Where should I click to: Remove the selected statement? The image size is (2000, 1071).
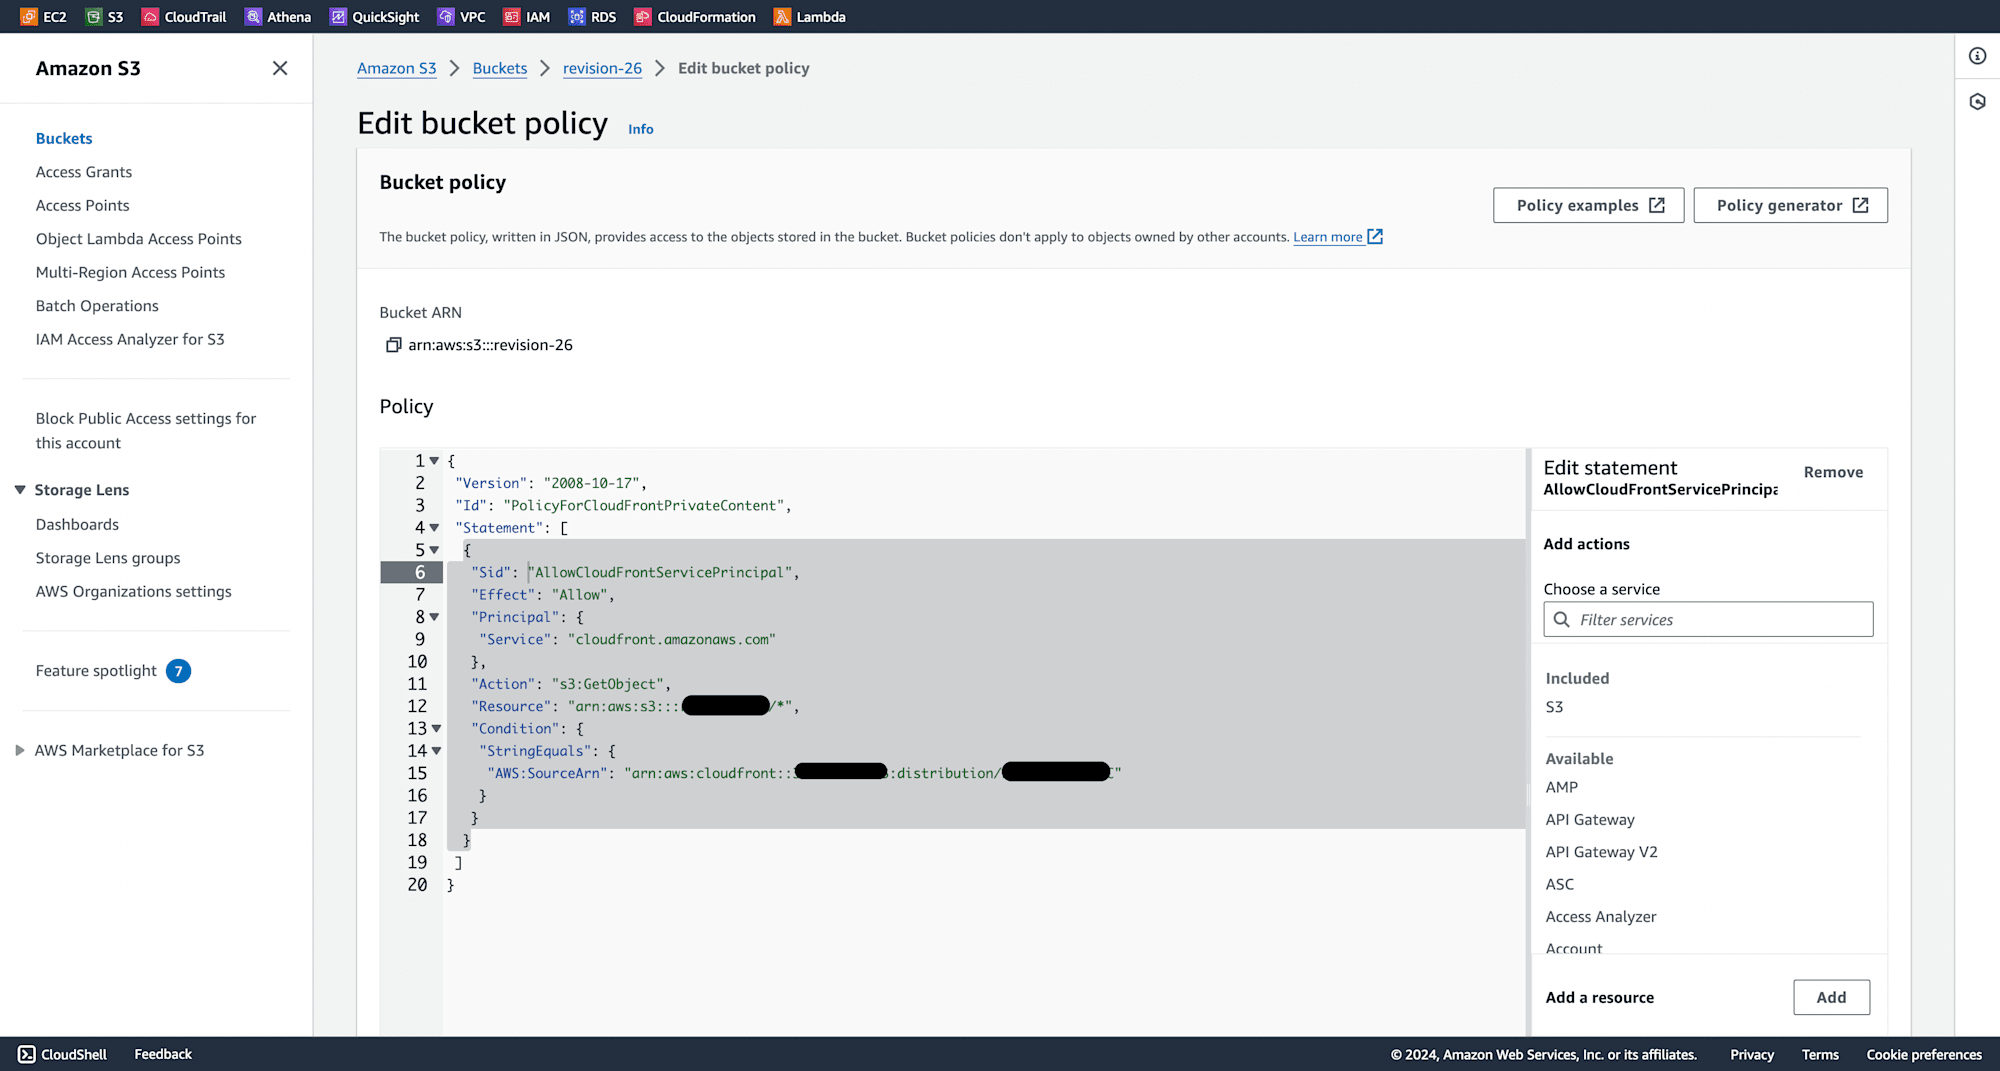pyautogui.click(x=1833, y=472)
